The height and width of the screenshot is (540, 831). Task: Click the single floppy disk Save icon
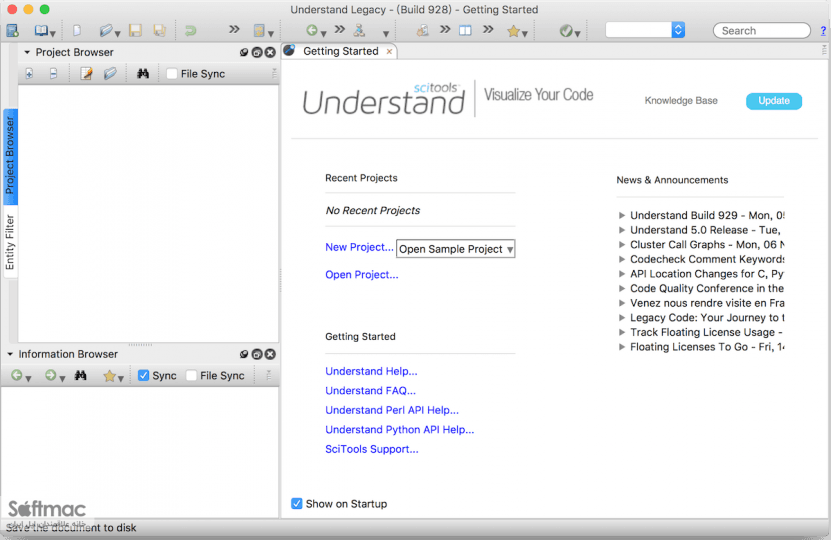point(136,31)
